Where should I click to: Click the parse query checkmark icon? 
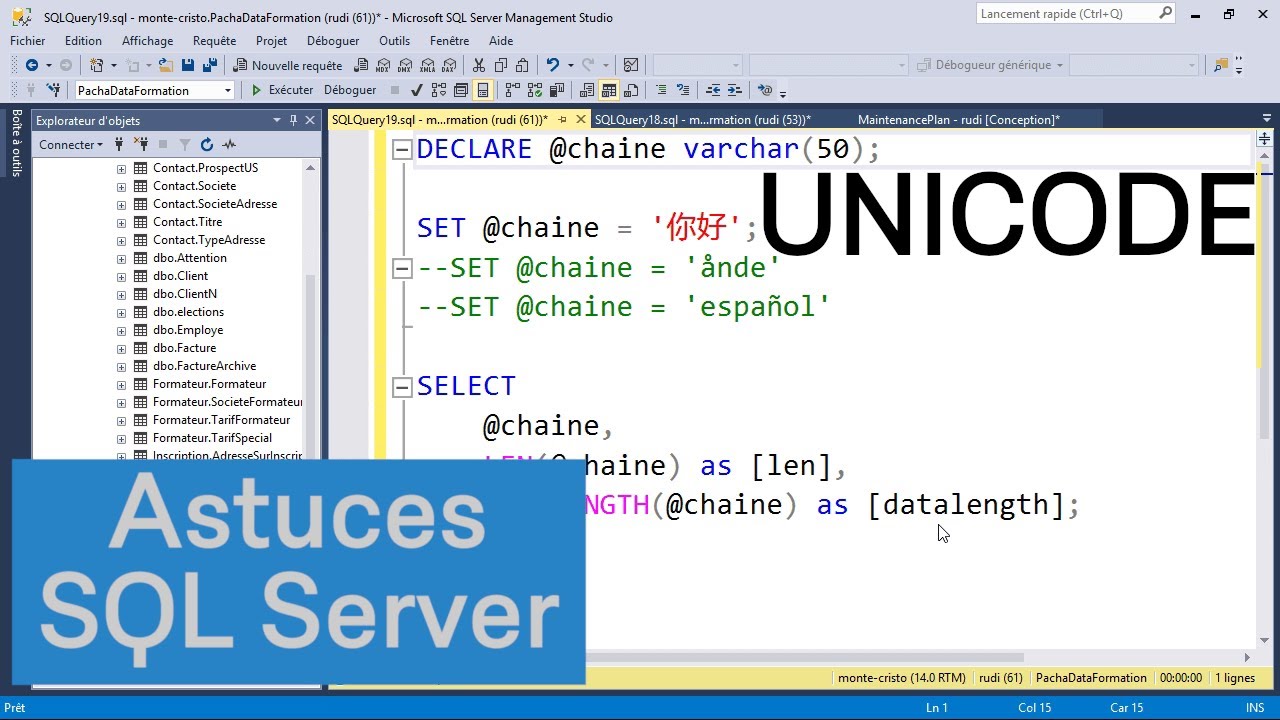point(416,90)
